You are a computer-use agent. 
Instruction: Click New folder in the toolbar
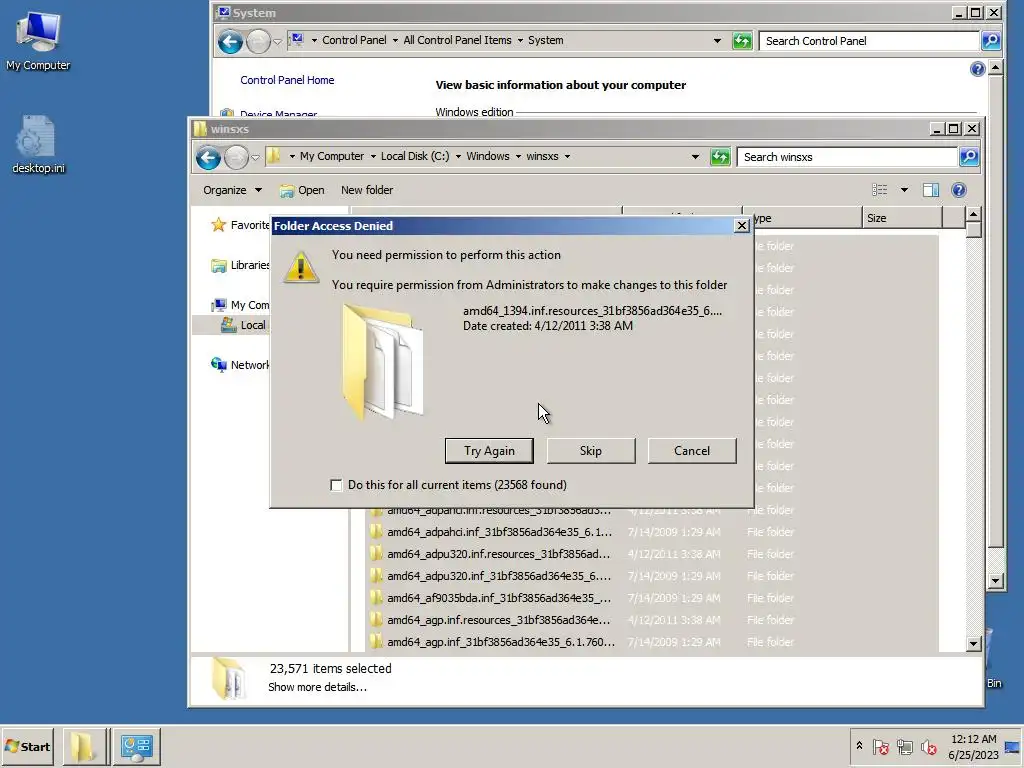[x=367, y=190]
